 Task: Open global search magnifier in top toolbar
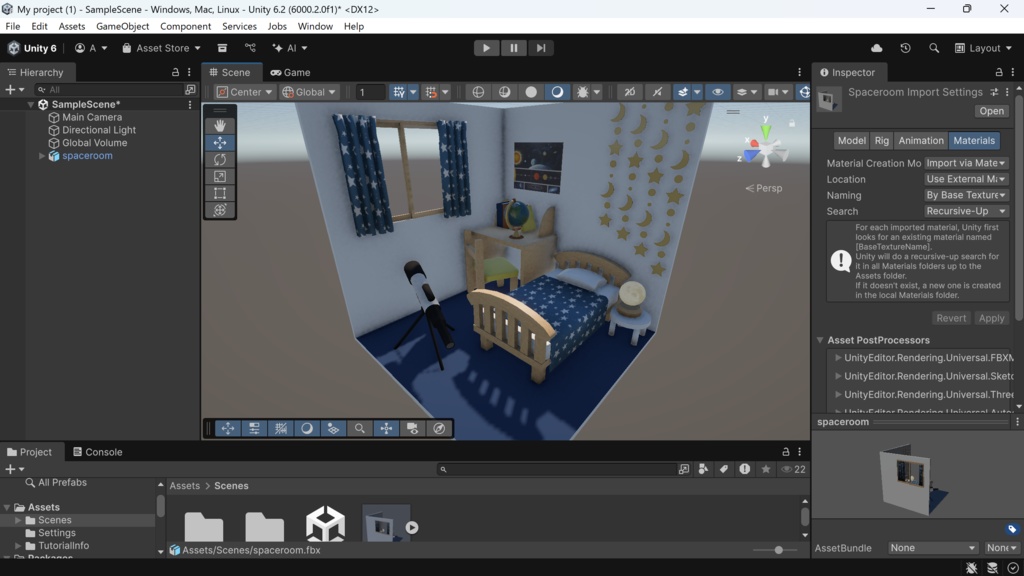[934, 48]
